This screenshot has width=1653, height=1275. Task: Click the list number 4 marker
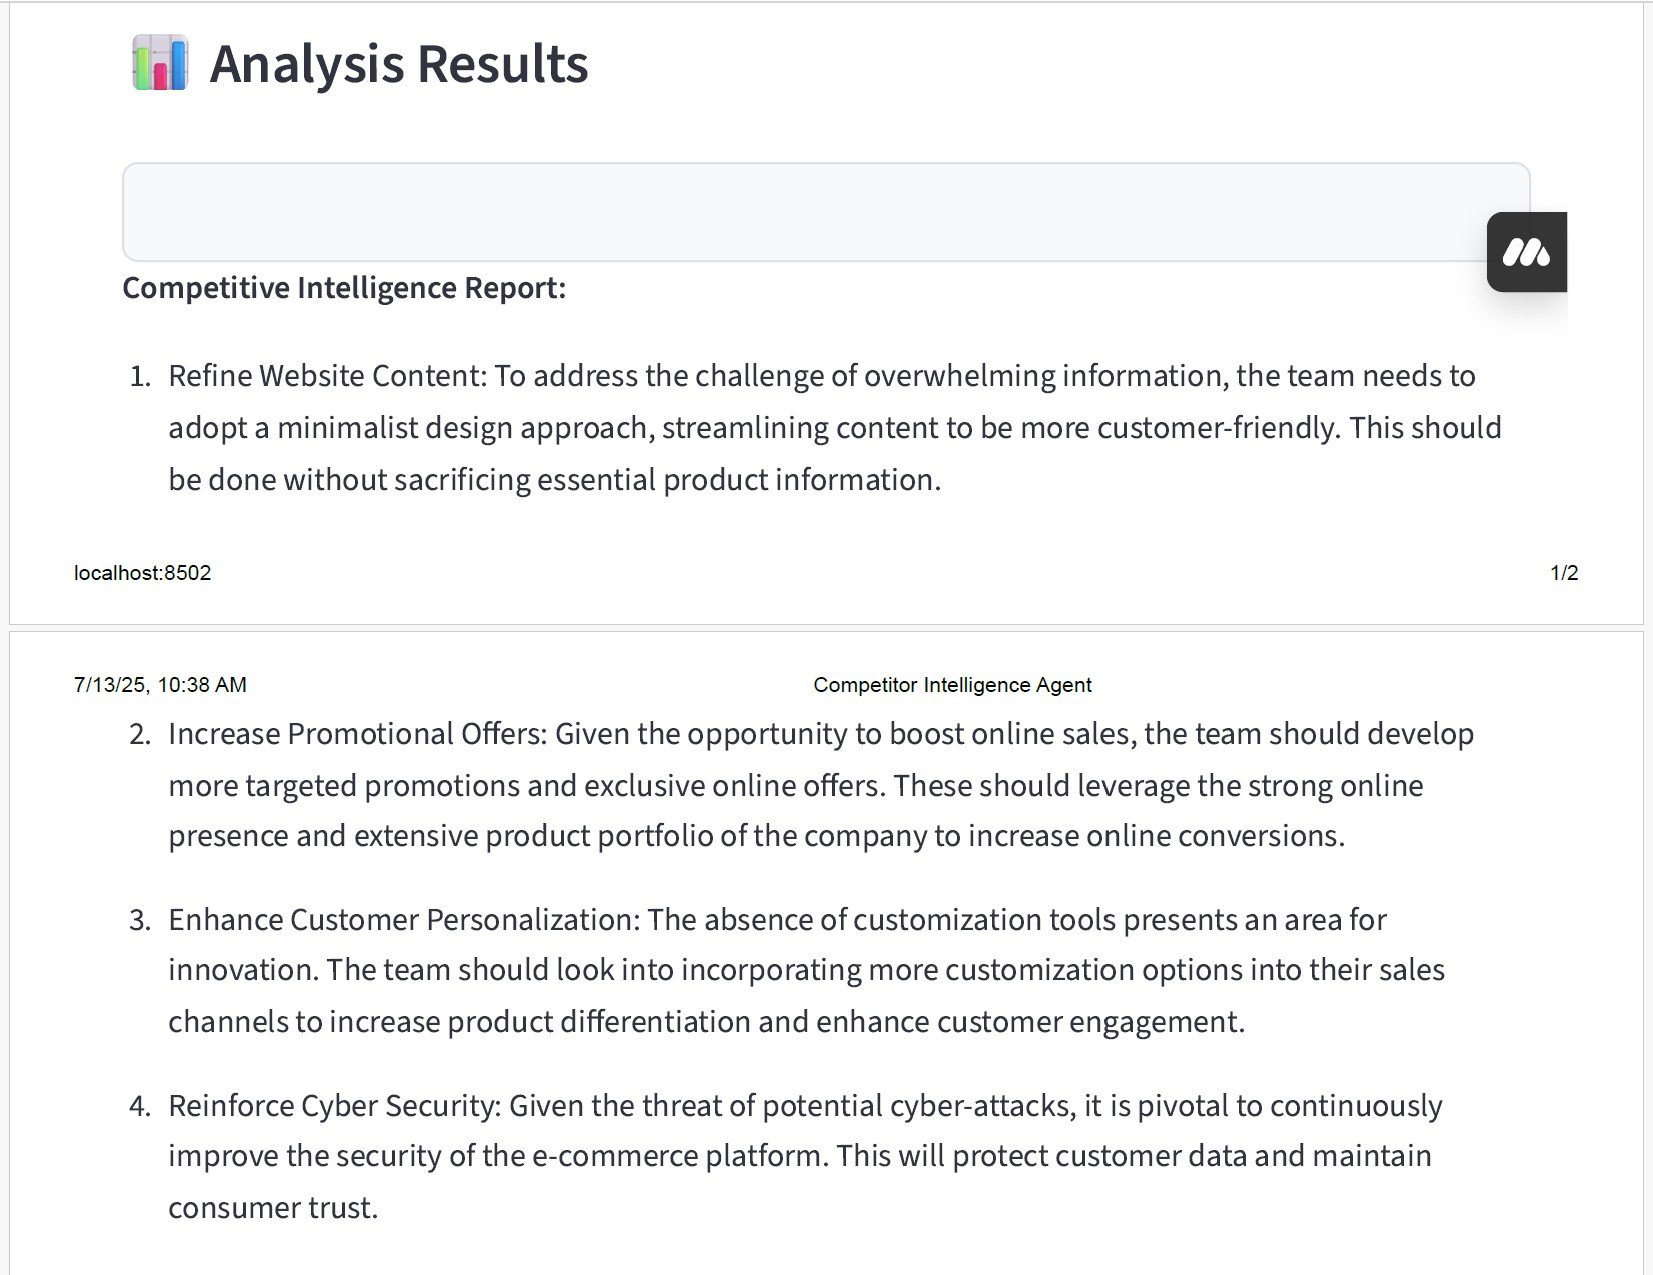pyautogui.click(x=140, y=1107)
